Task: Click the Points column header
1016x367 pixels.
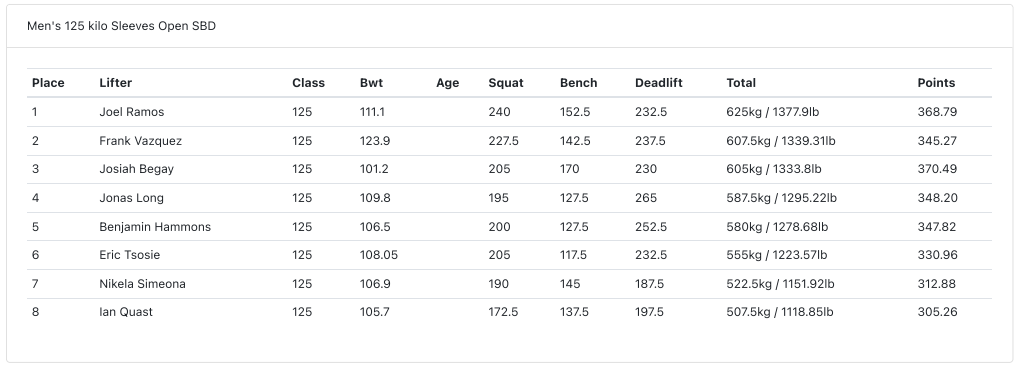Action: coord(936,83)
